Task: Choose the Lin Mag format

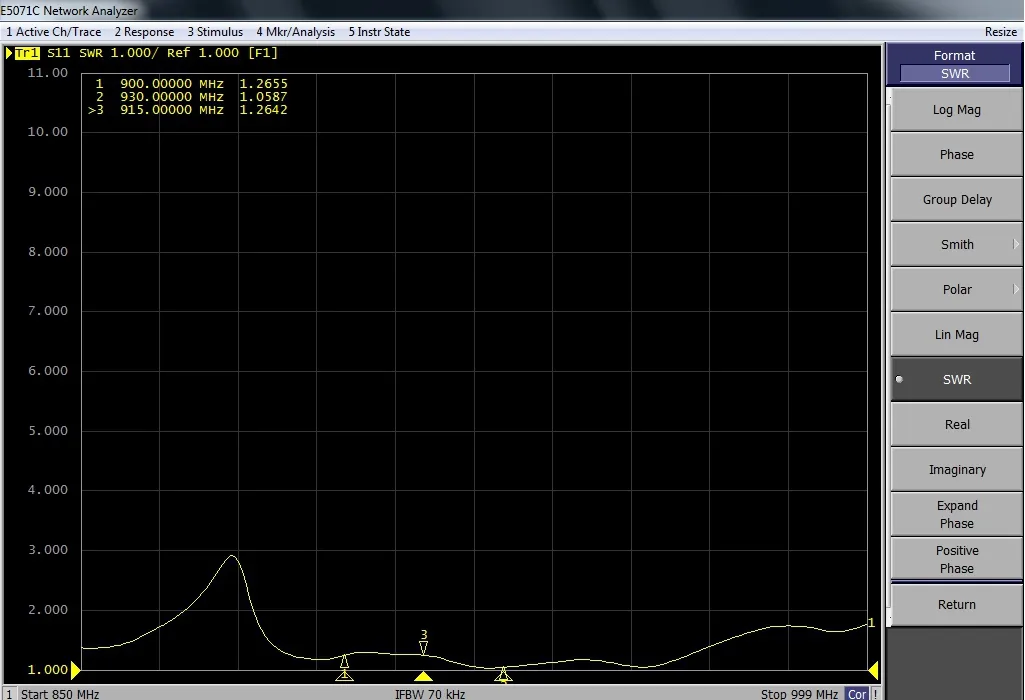Action: tap(956, 335)
